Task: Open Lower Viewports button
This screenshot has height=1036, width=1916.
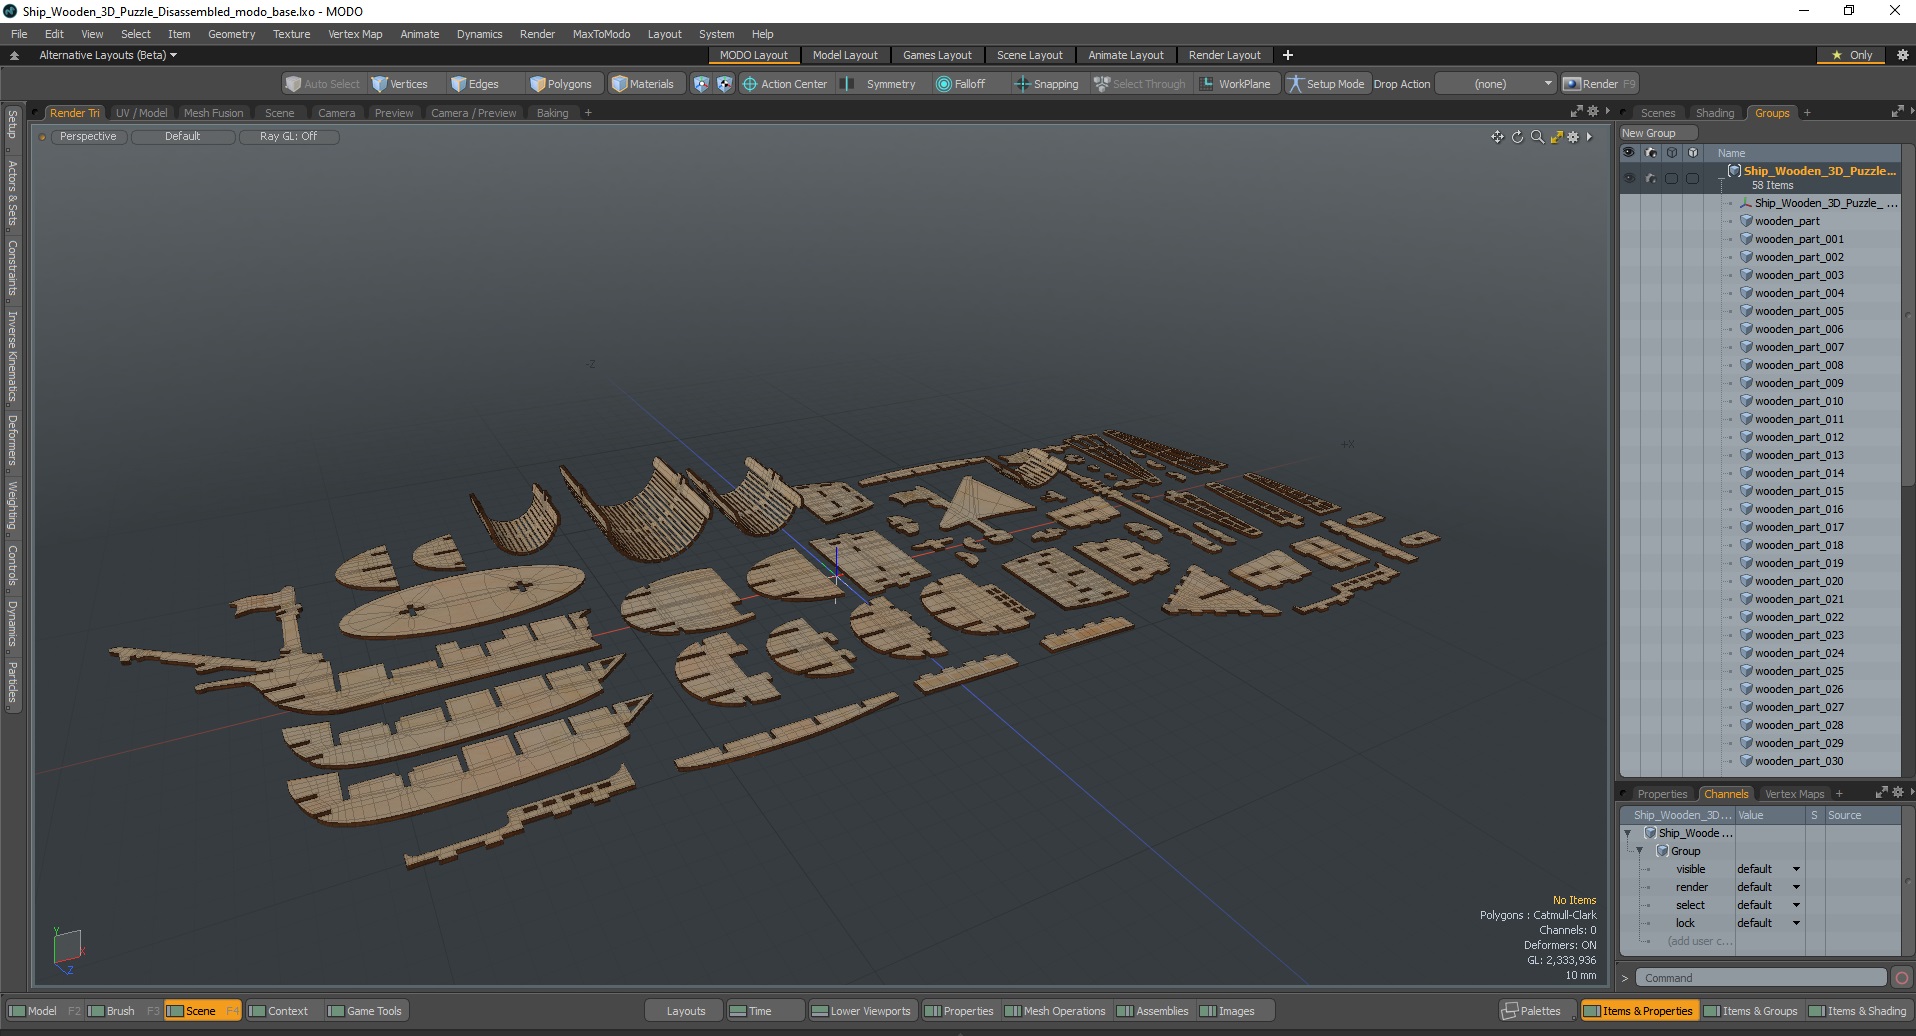Action: point(861,1011)
